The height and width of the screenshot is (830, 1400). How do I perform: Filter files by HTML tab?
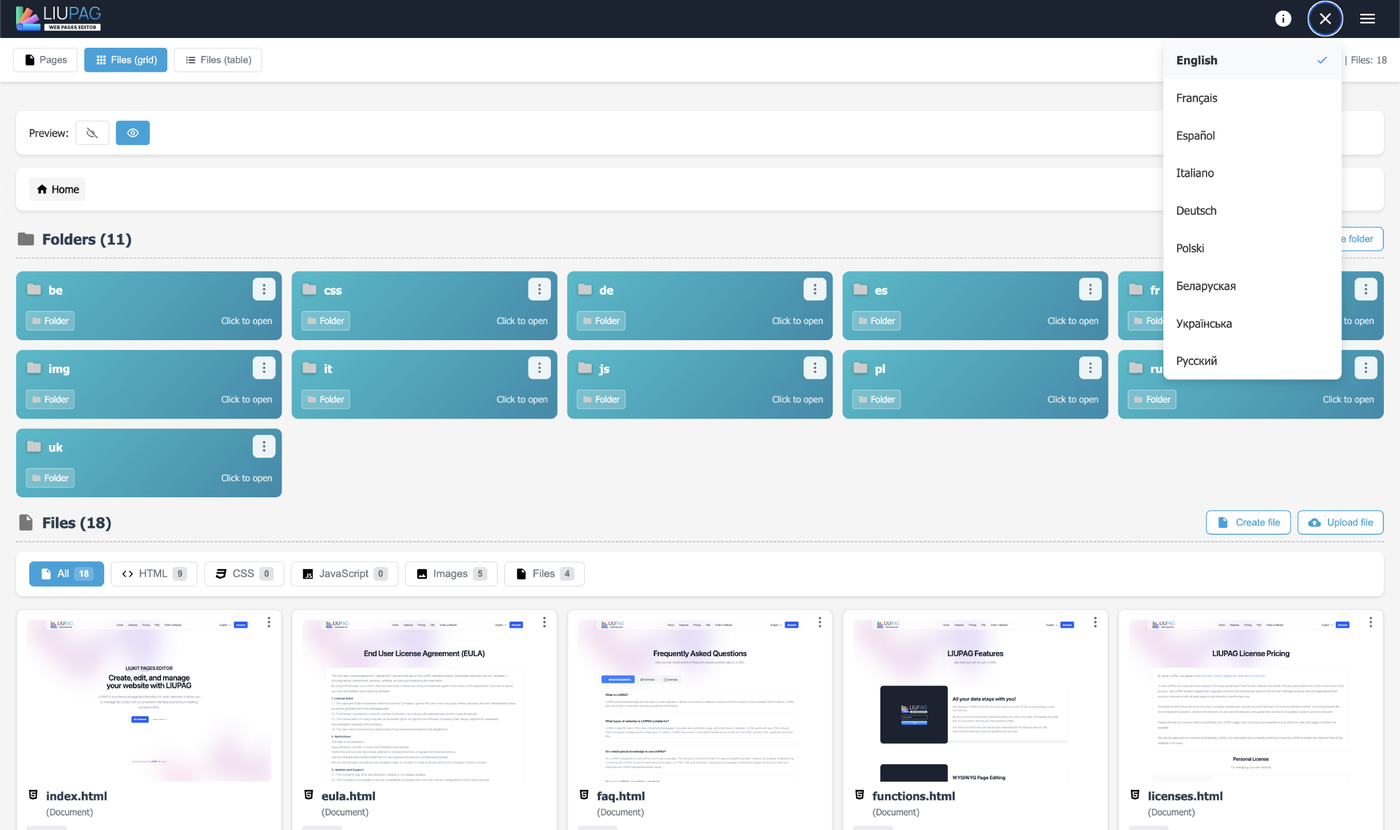(x=153, y=574)
